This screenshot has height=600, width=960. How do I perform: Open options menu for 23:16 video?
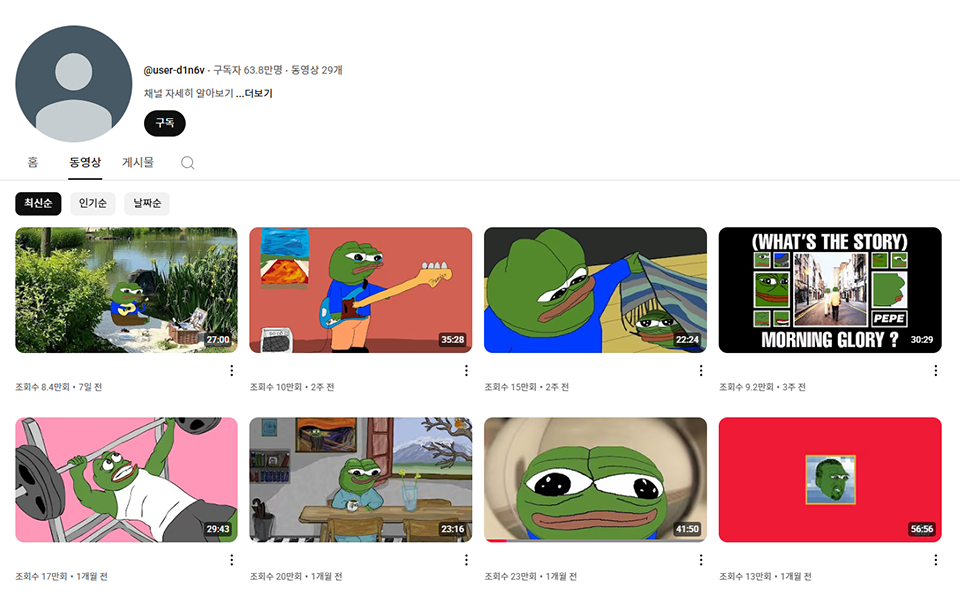pyautogui.click(x=466, y=560)
